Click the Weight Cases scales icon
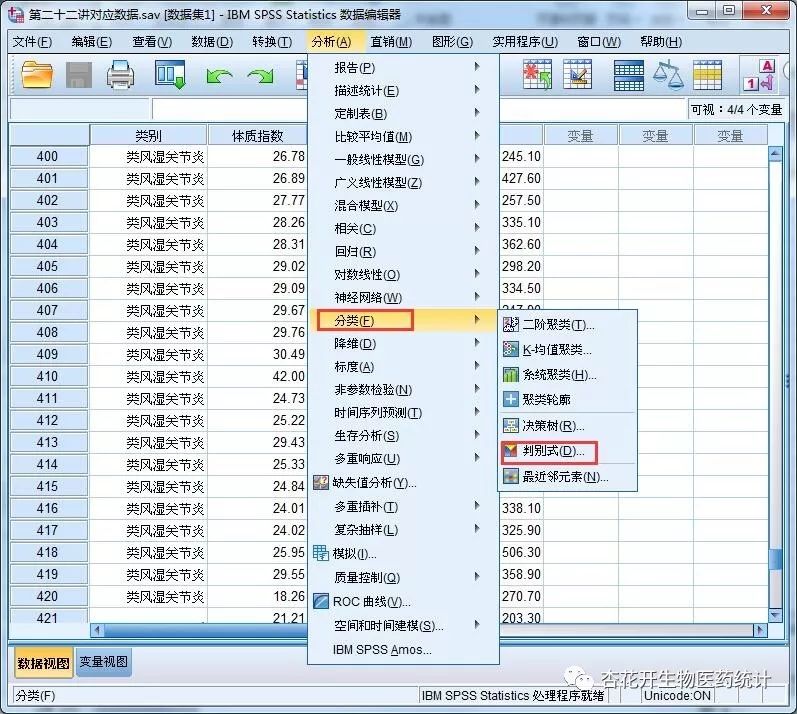This screenshot has width=797, height=714. [x=668, y=75]
